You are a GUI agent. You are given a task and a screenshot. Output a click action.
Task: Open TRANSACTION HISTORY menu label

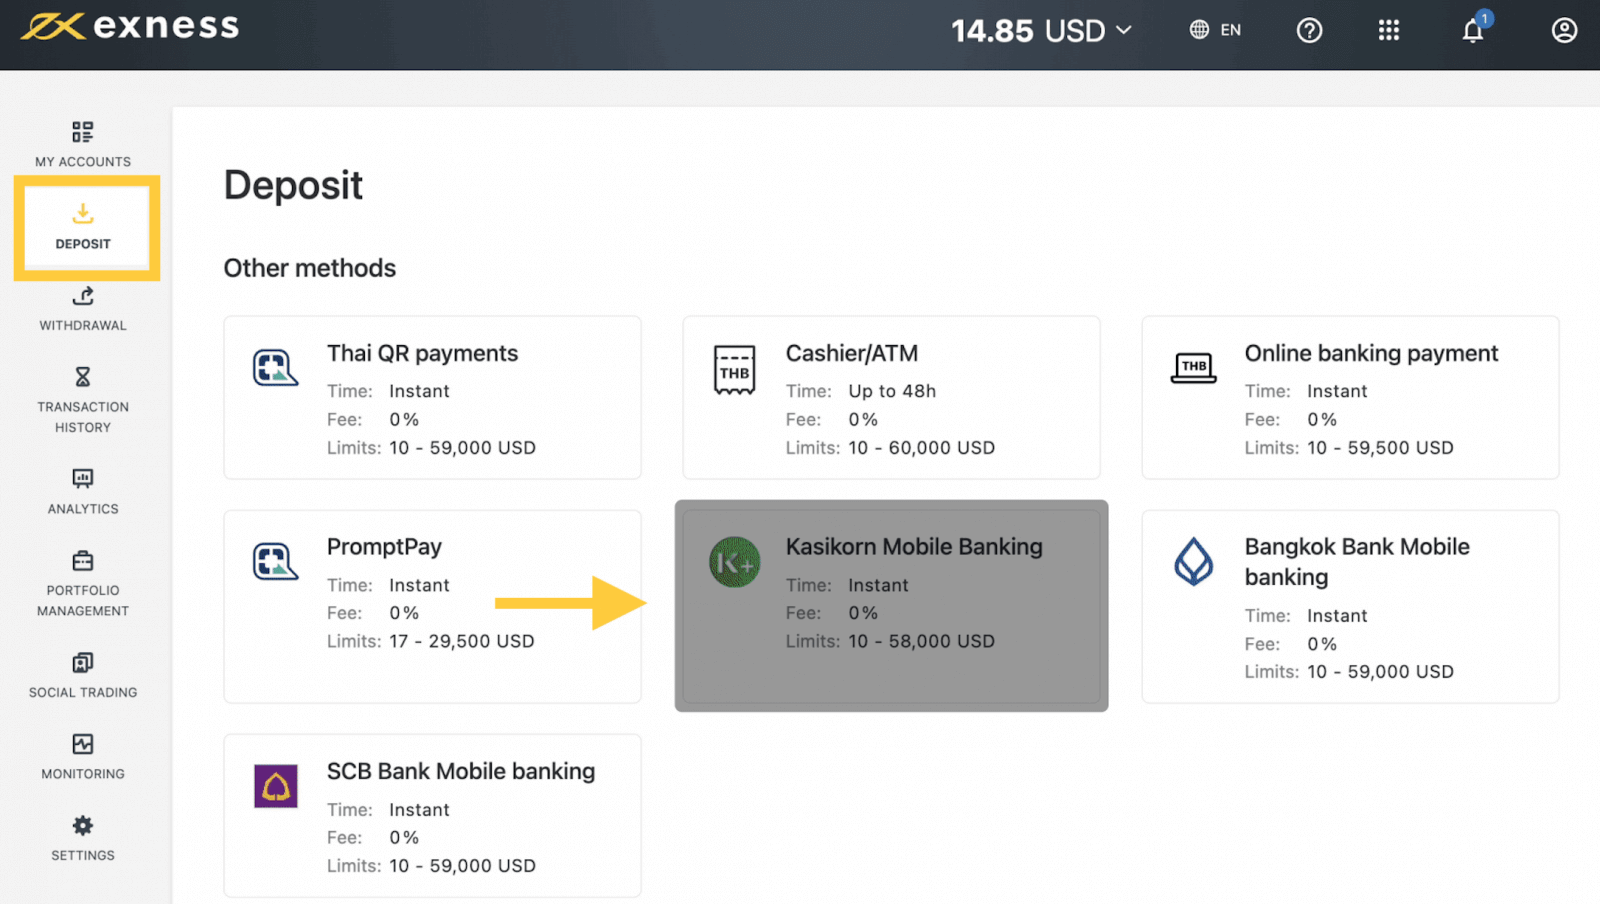[83, 417]
